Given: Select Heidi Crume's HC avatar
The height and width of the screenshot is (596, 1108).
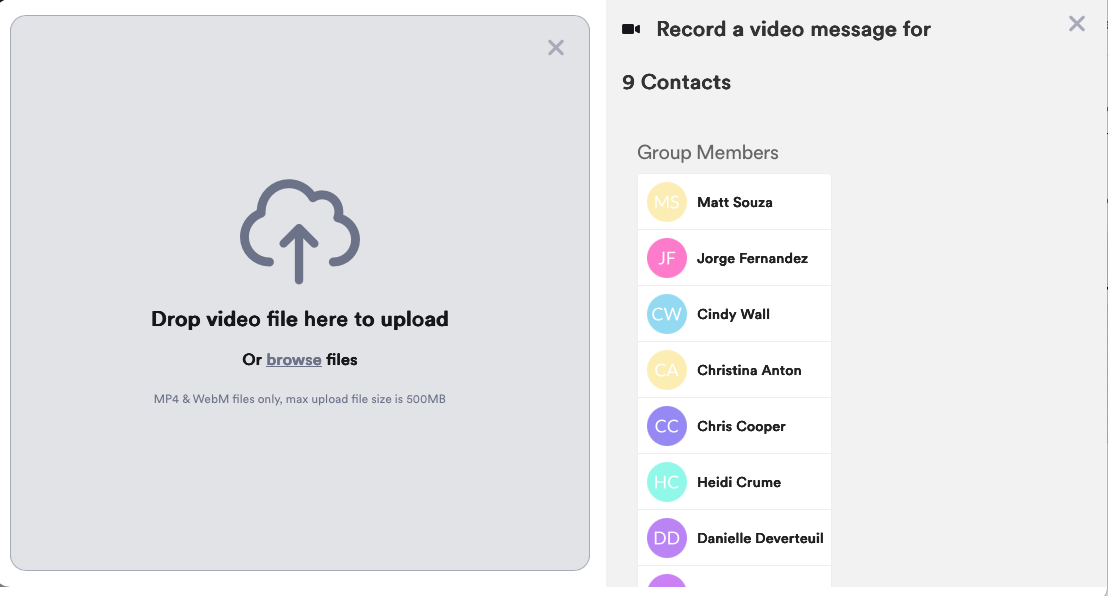Looking at the screenshot, I should 666,481.
